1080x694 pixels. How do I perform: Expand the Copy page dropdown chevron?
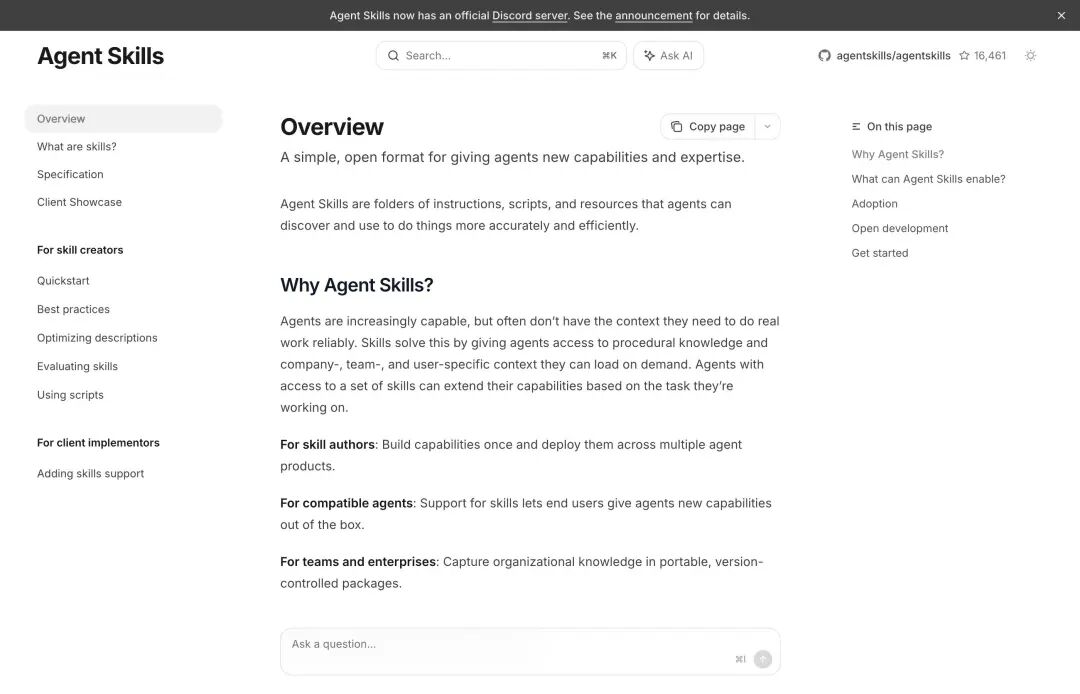coord(767,127)
